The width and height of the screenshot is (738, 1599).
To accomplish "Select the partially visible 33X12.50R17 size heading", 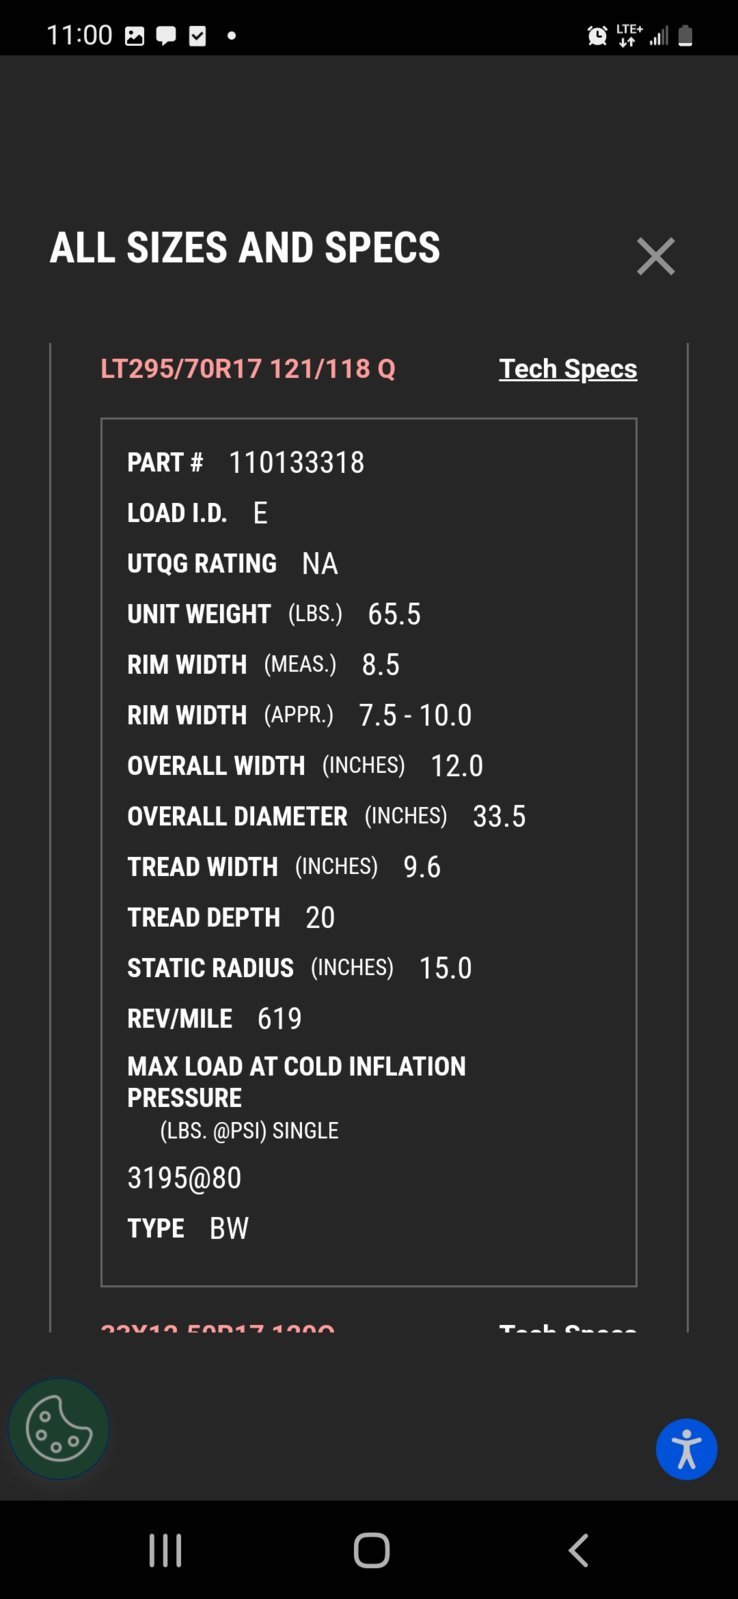I will [x=218, y=1326].
